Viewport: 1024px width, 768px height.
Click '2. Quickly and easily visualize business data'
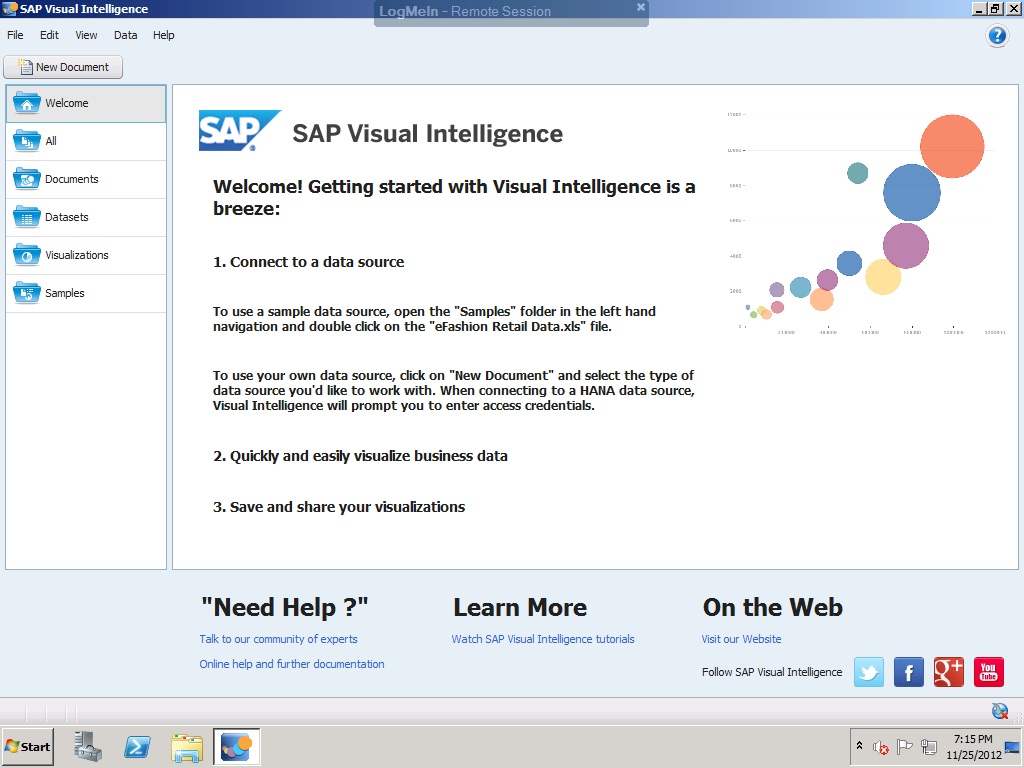[x=360, y=456]
